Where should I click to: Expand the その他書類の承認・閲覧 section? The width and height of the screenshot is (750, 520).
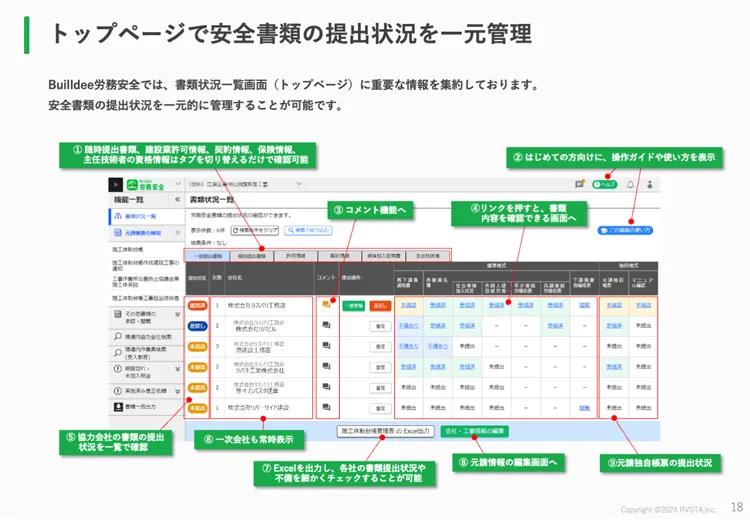tap(177, 315)
